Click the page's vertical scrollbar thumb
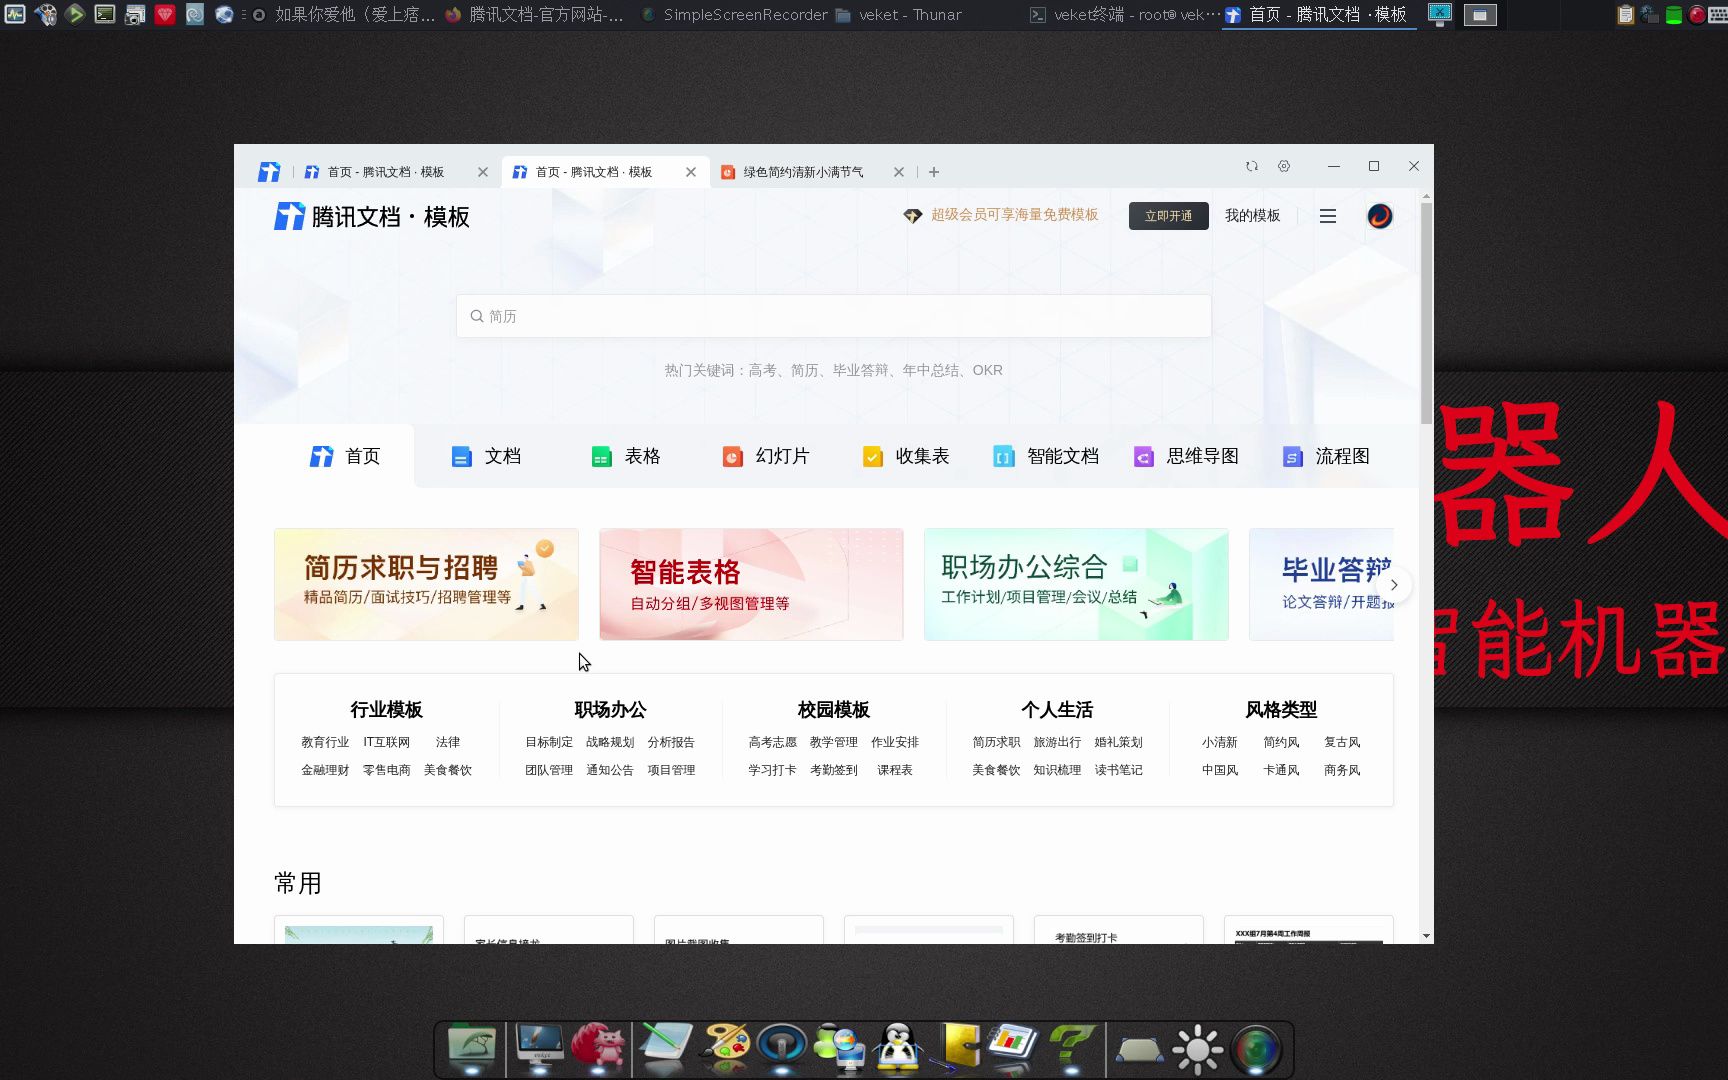 coord(1426,313)
